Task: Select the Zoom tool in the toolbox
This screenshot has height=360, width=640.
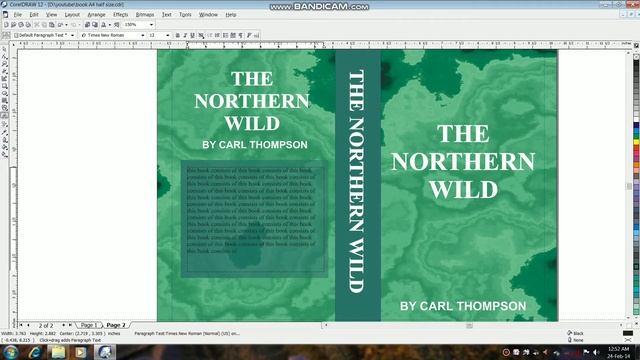Action: click(5, 63)
